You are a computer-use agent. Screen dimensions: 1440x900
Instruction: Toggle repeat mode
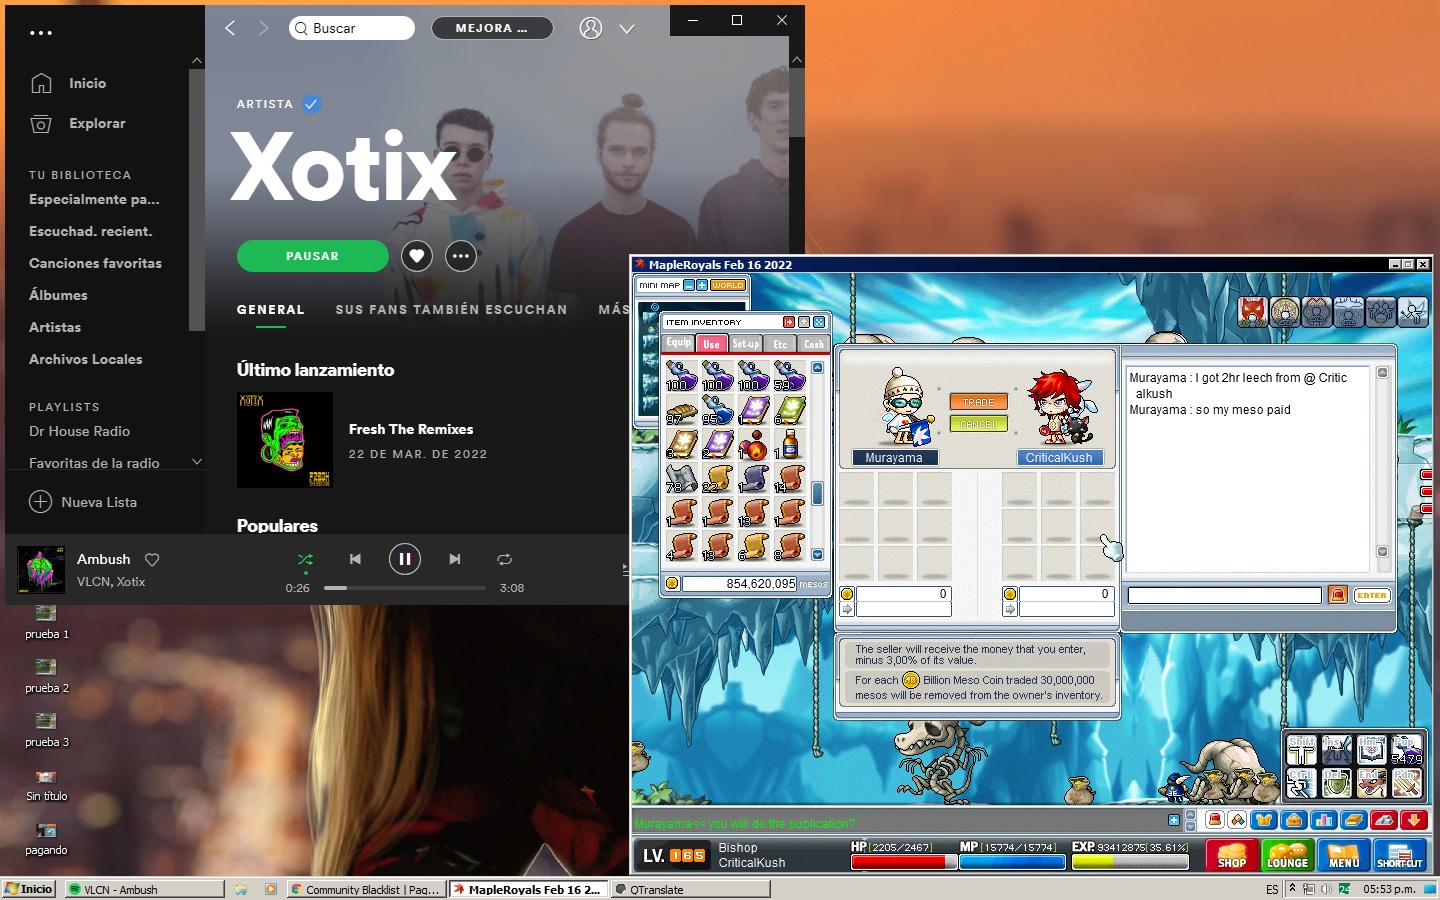504,559
